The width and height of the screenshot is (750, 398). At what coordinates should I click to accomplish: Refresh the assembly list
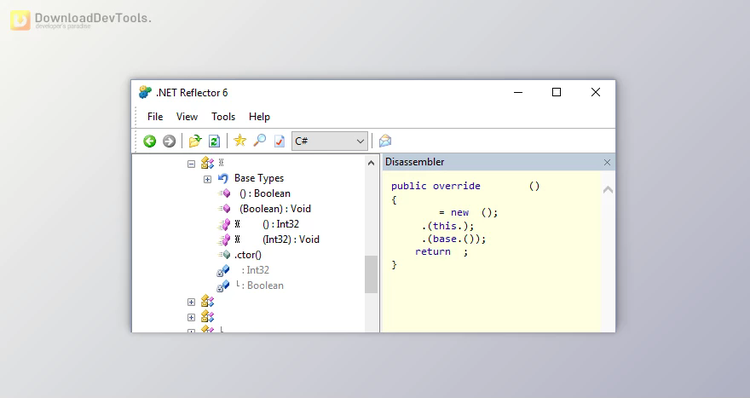(214, 141)
